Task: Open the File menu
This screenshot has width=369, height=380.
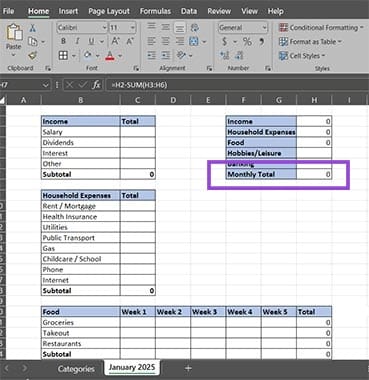Action: [8, 11]
